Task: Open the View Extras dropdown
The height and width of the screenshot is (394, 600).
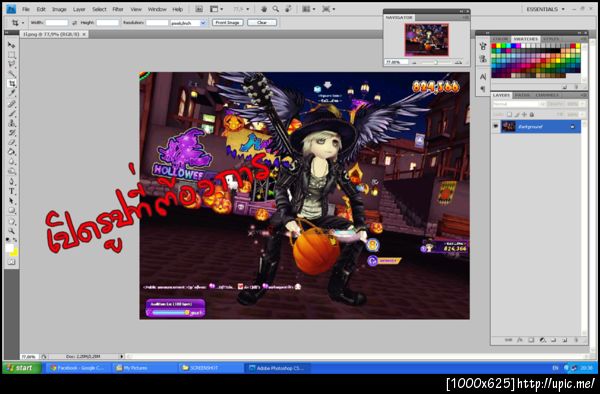Action: point(216,9)
